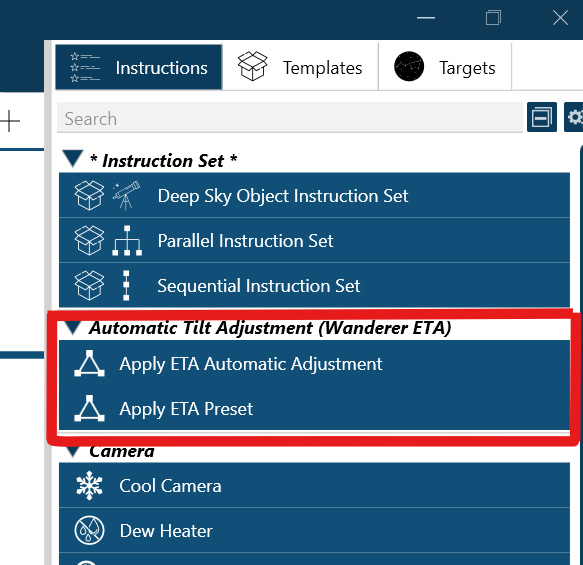Open the gear settings beside search

(x=574, y=117)
